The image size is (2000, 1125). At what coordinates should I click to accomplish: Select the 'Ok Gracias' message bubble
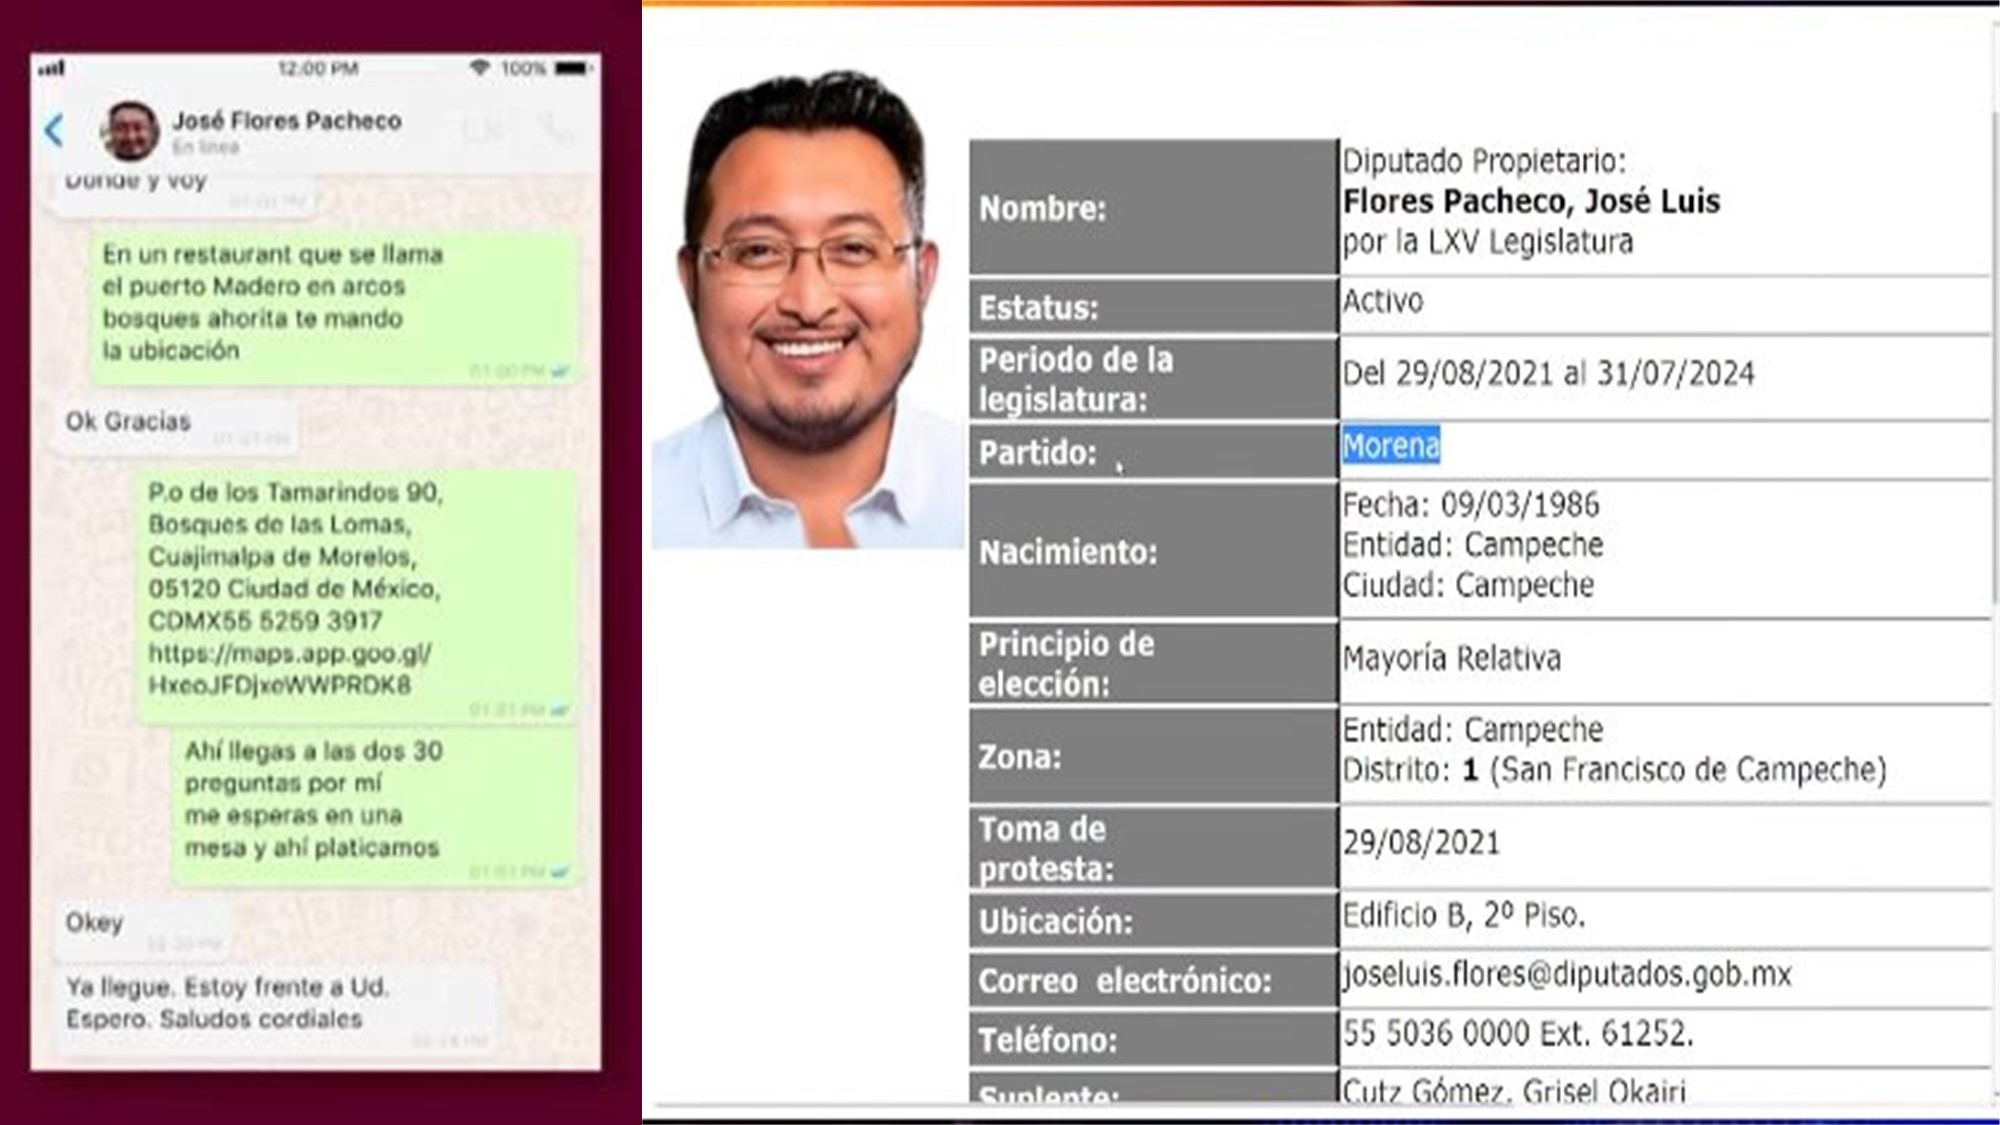coord(128,422)
